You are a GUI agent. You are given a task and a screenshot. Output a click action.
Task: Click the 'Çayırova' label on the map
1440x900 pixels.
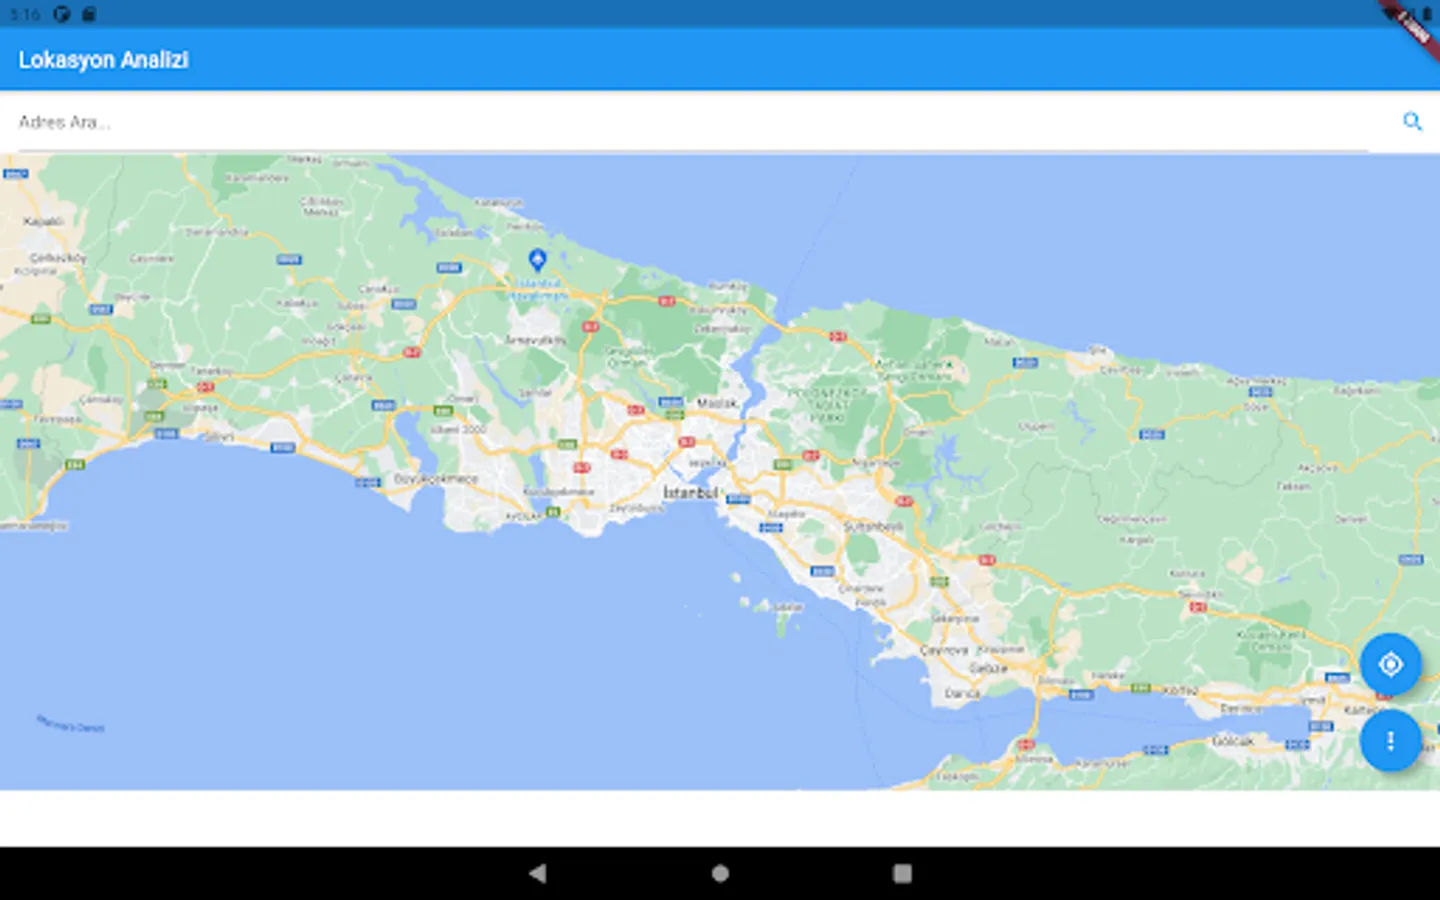(x=944, y=650)
